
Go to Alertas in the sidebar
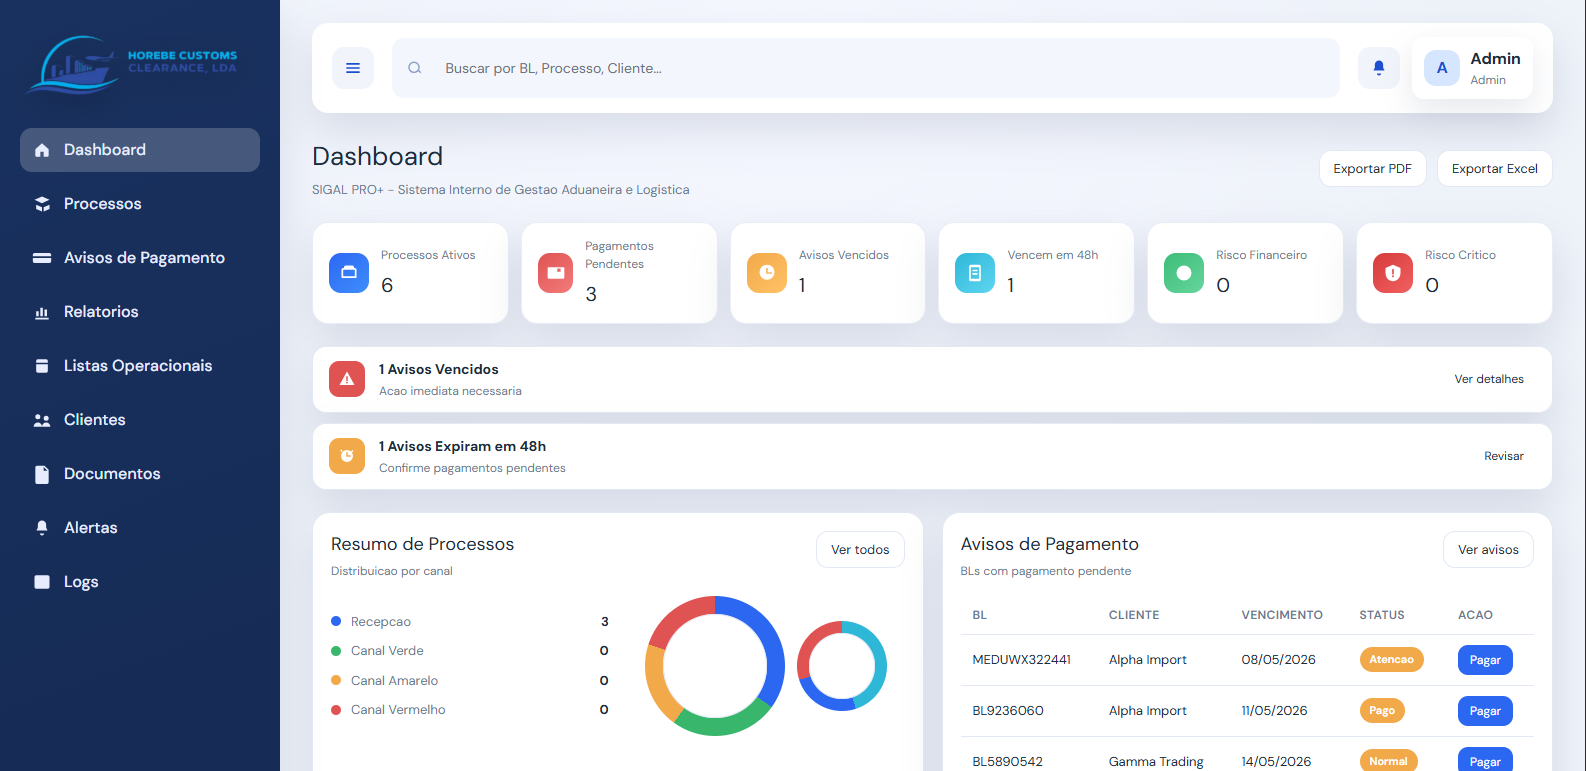click(x=140, y=528)
